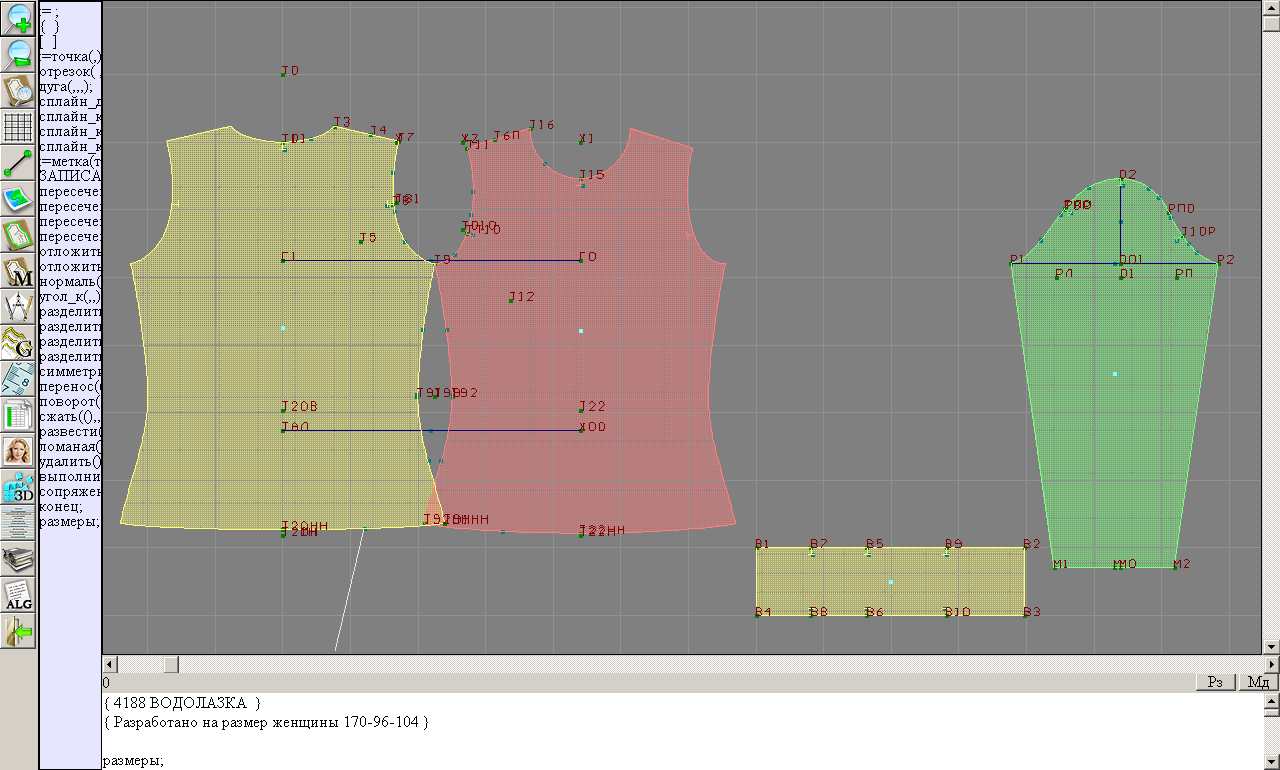Click the 'Рз' button
This screenshot has width=1280, height=770.
coord(1216,682)
